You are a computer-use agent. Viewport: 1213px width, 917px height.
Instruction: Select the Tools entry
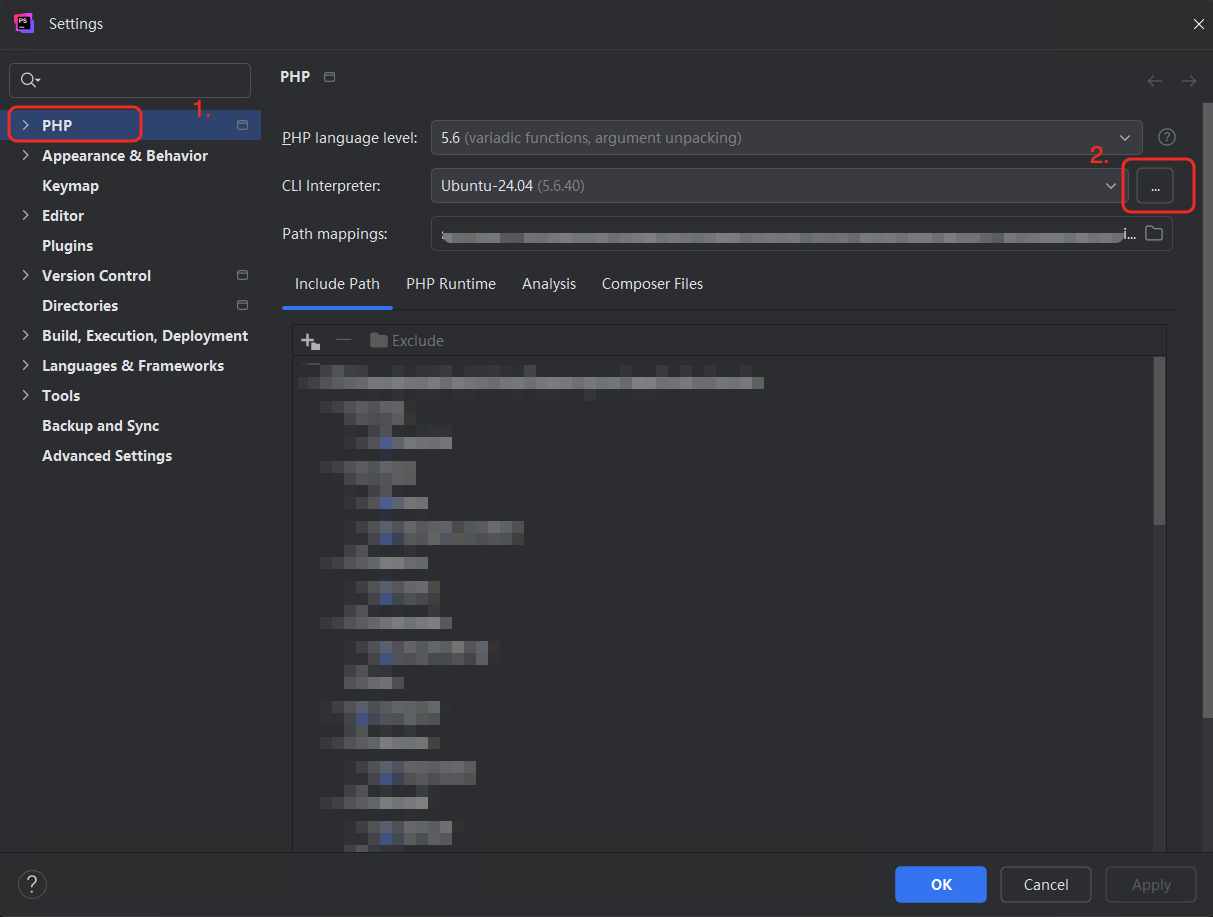tap(61, 396)
